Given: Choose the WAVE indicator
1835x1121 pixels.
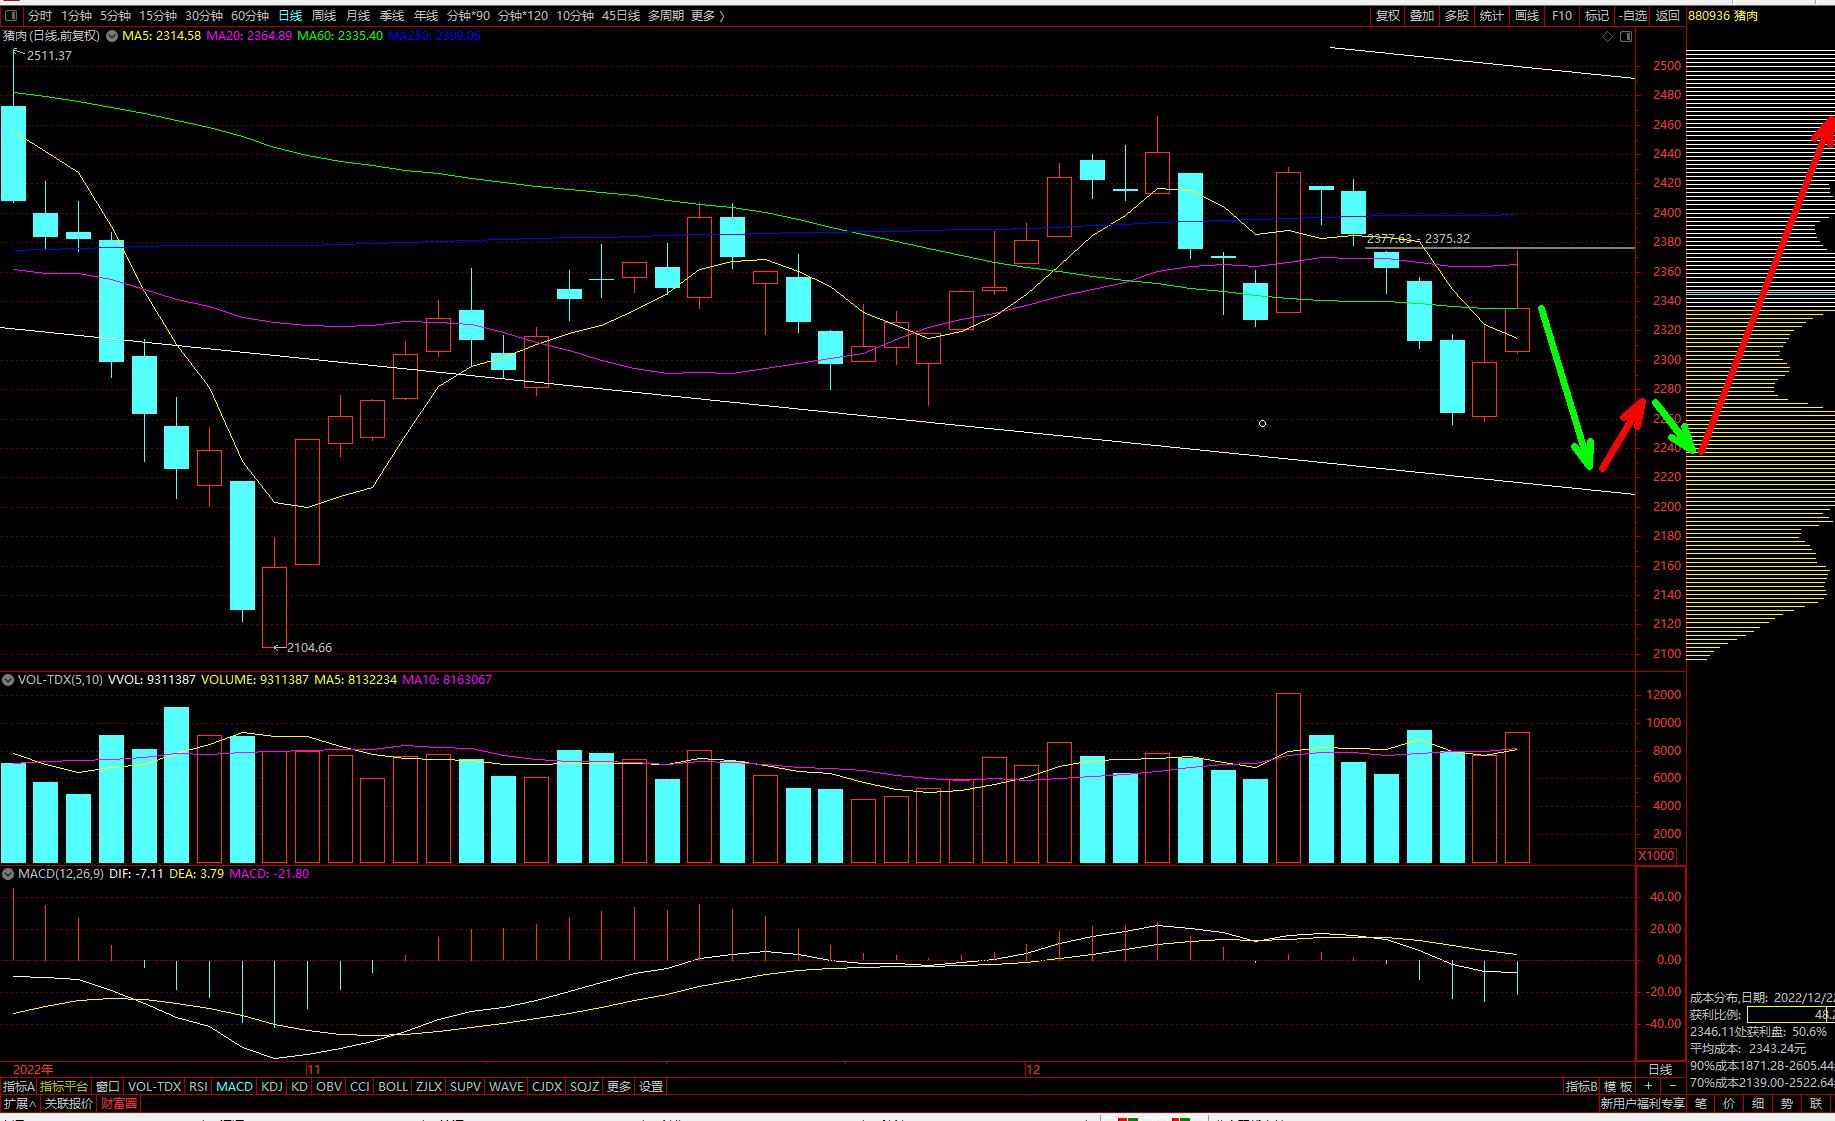Looking at the screenshot, I should (507, 1086).
